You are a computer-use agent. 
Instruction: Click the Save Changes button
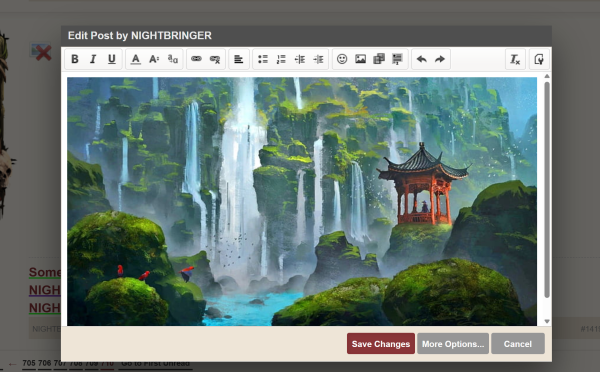(381, 344)
